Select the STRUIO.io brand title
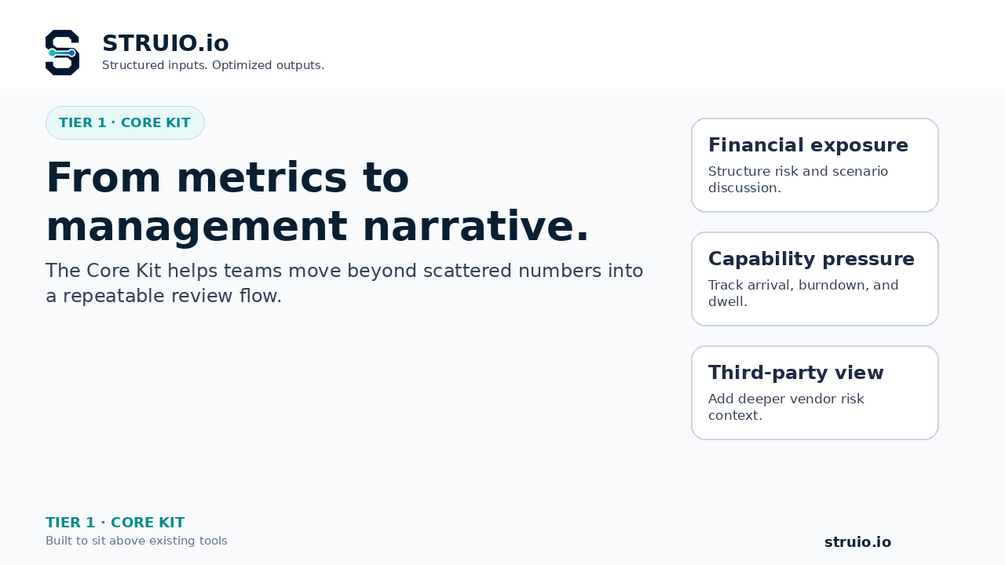 pos(165,43)
